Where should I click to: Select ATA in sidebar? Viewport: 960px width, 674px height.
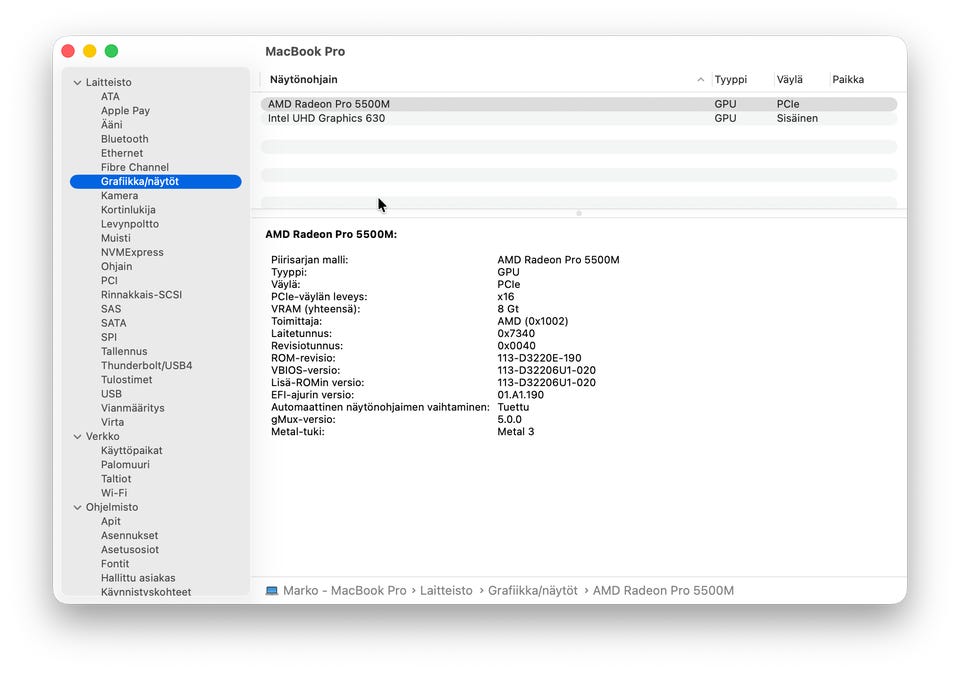(x=110, y=97)
